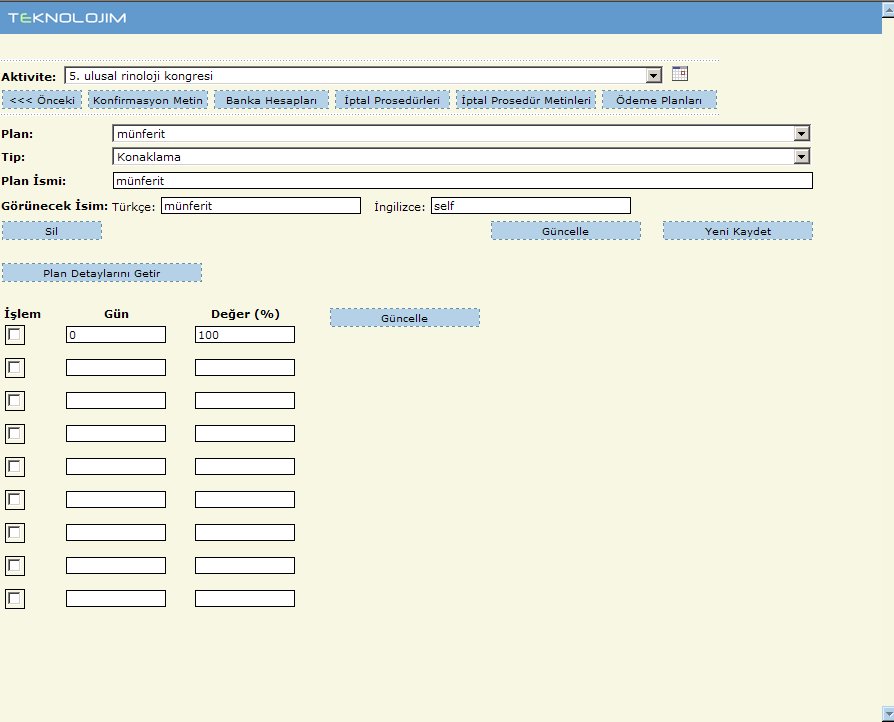Click the TEKNOLOJIM logo

coord(67,18)
